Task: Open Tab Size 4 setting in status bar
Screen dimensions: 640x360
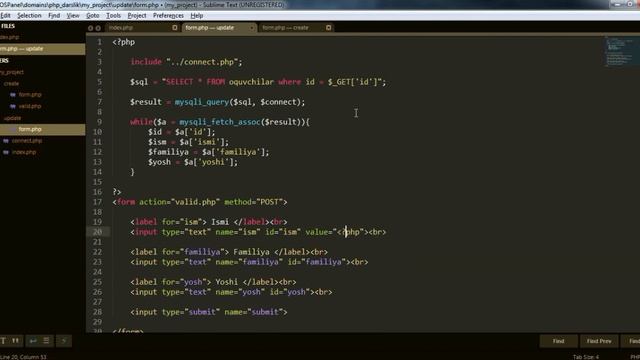Action: [586, 357]
